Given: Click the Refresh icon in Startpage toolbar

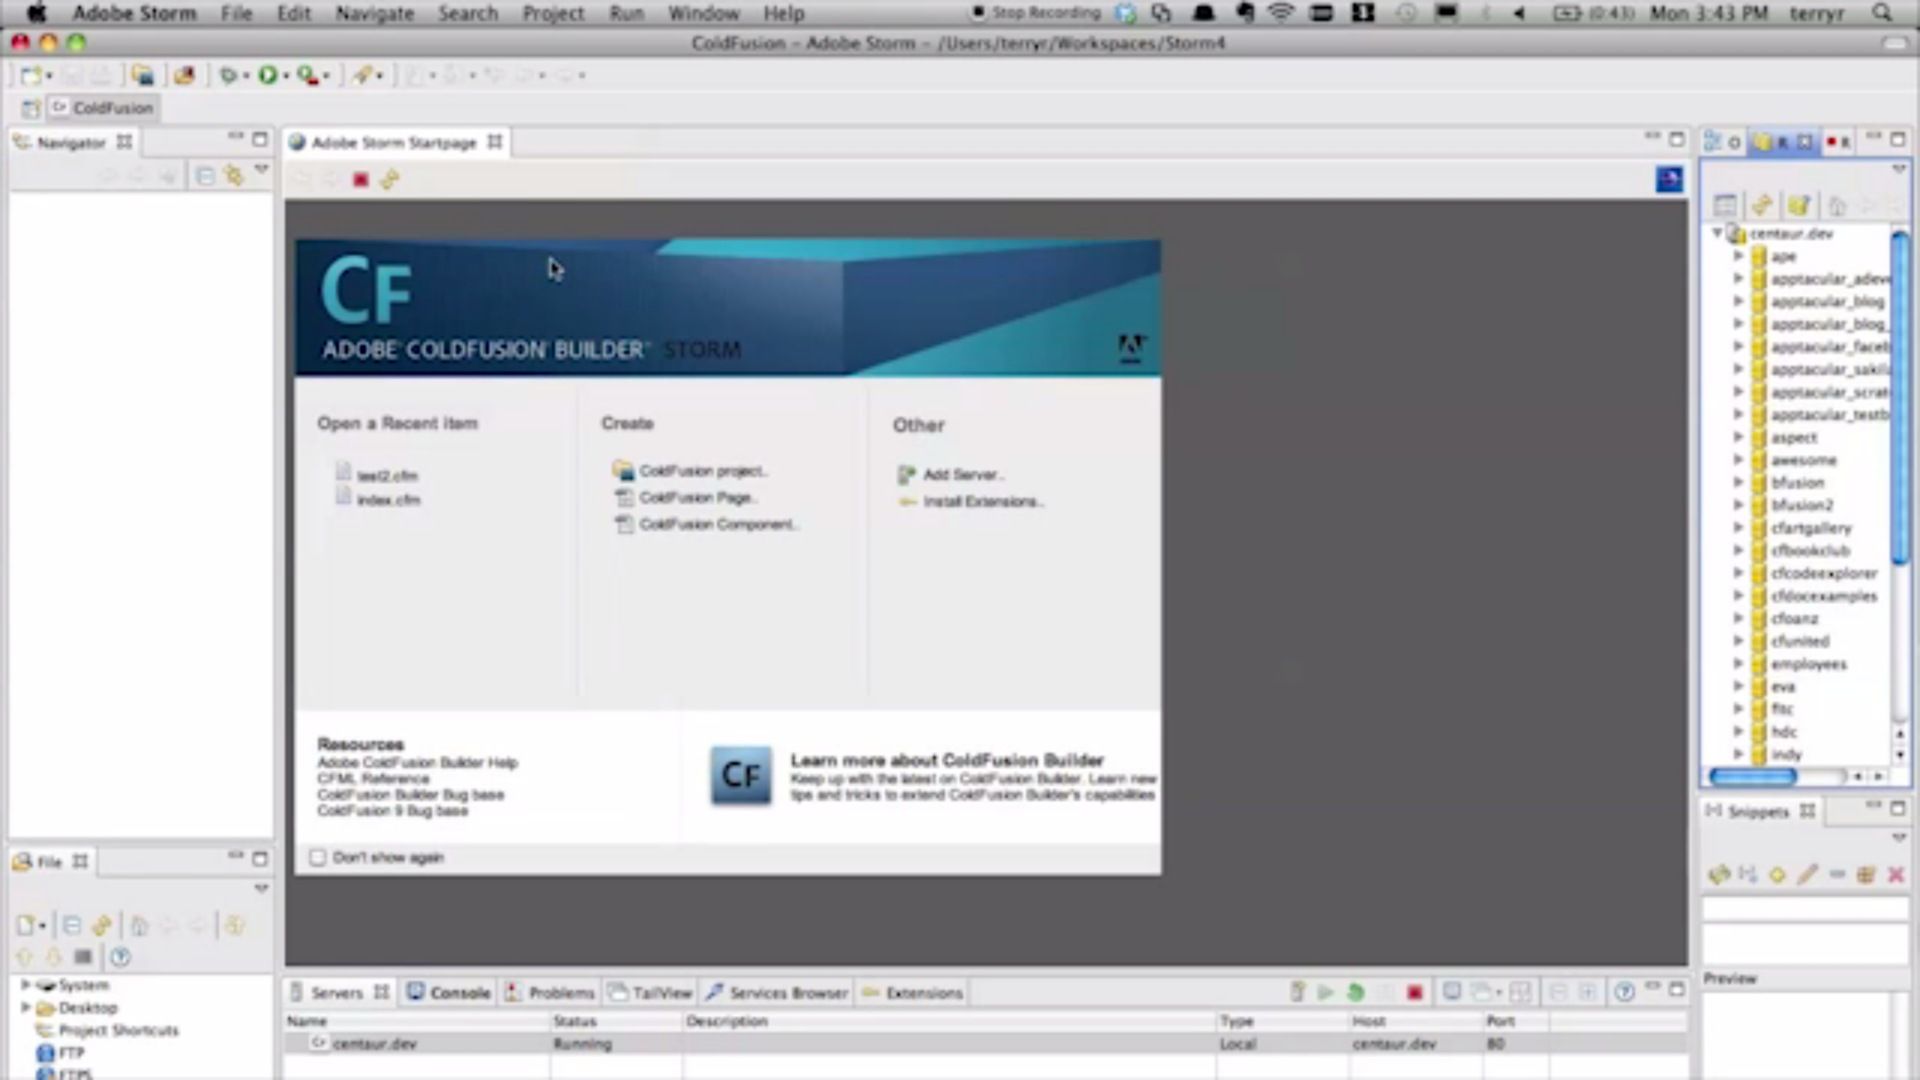Looking at the screenshot, I should click(390, 180).
